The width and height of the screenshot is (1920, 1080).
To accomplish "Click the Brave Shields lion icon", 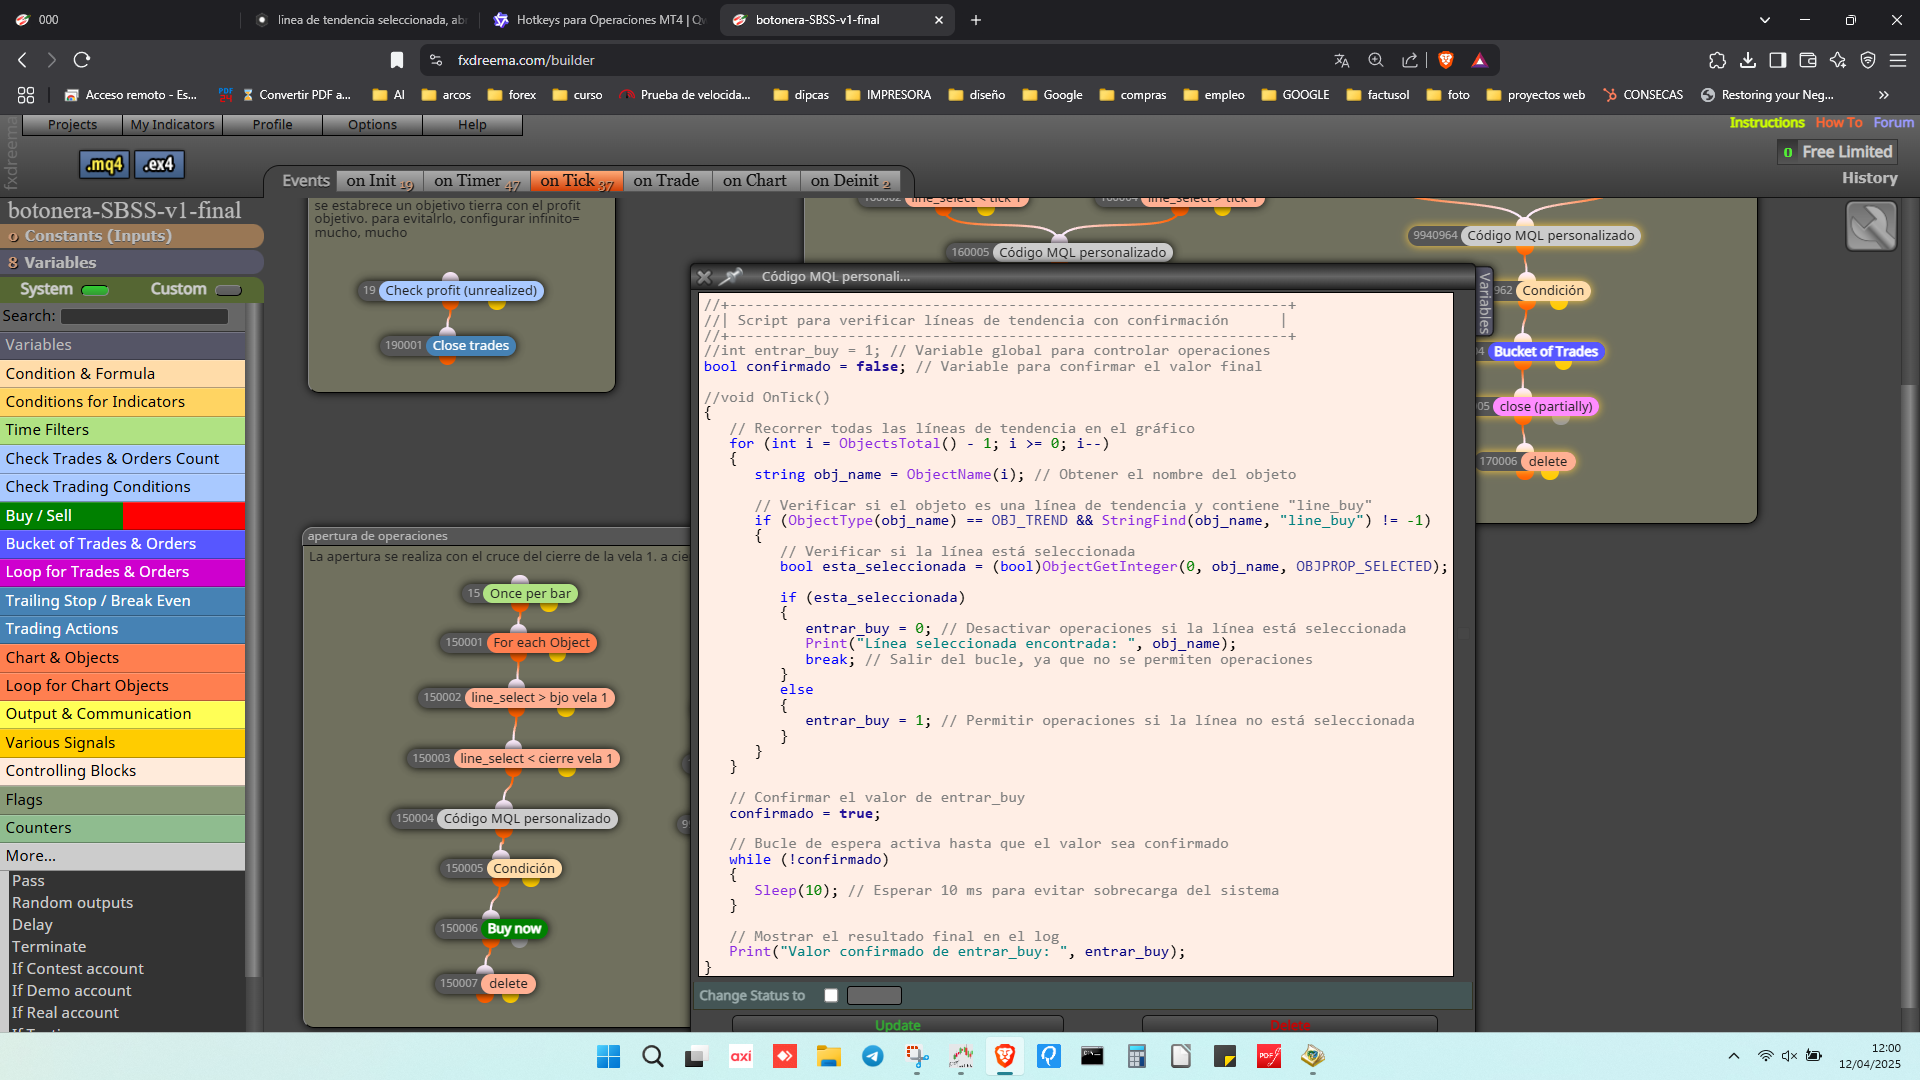I will coord(1445,60).
